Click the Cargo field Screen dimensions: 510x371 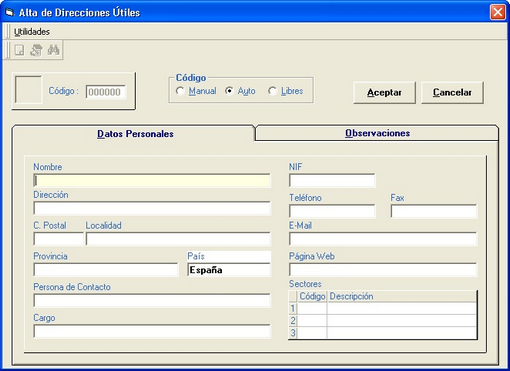(152, 331)
